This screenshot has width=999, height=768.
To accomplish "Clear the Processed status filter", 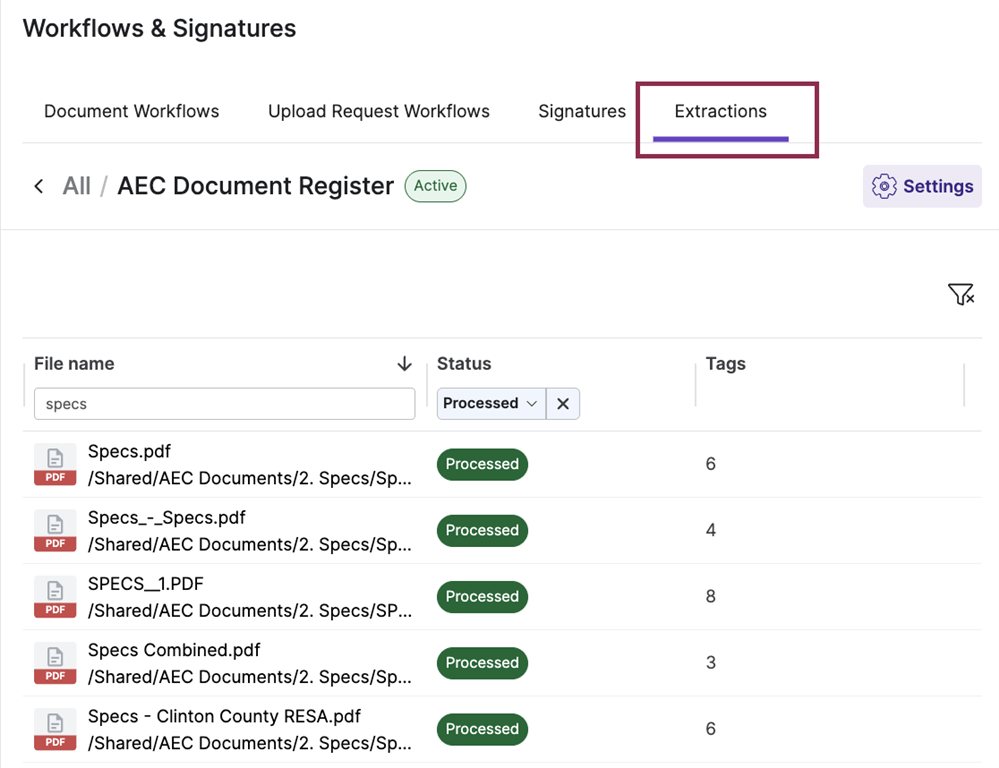I will pos(563,403).
